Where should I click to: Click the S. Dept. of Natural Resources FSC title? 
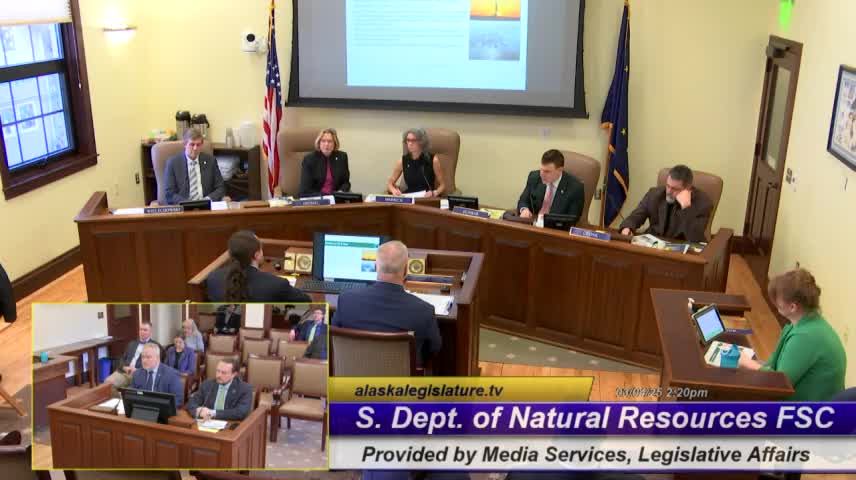595,418
